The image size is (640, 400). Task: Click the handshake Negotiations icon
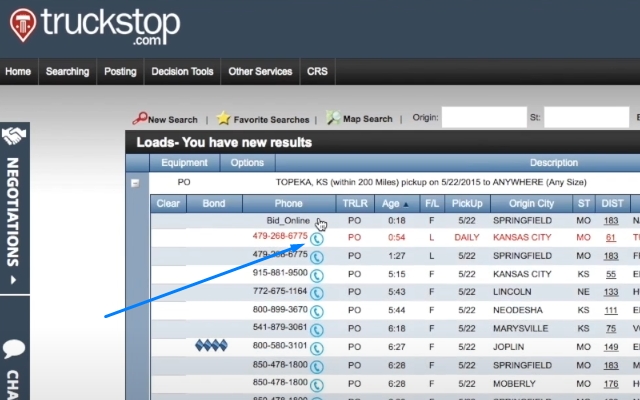13,136
